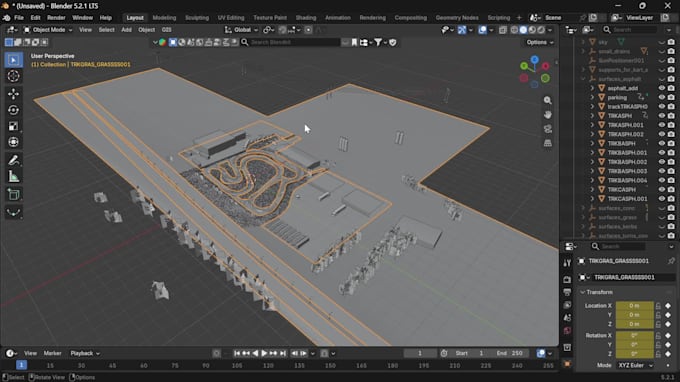
Task: Hide the parking object
Action: 662,97
